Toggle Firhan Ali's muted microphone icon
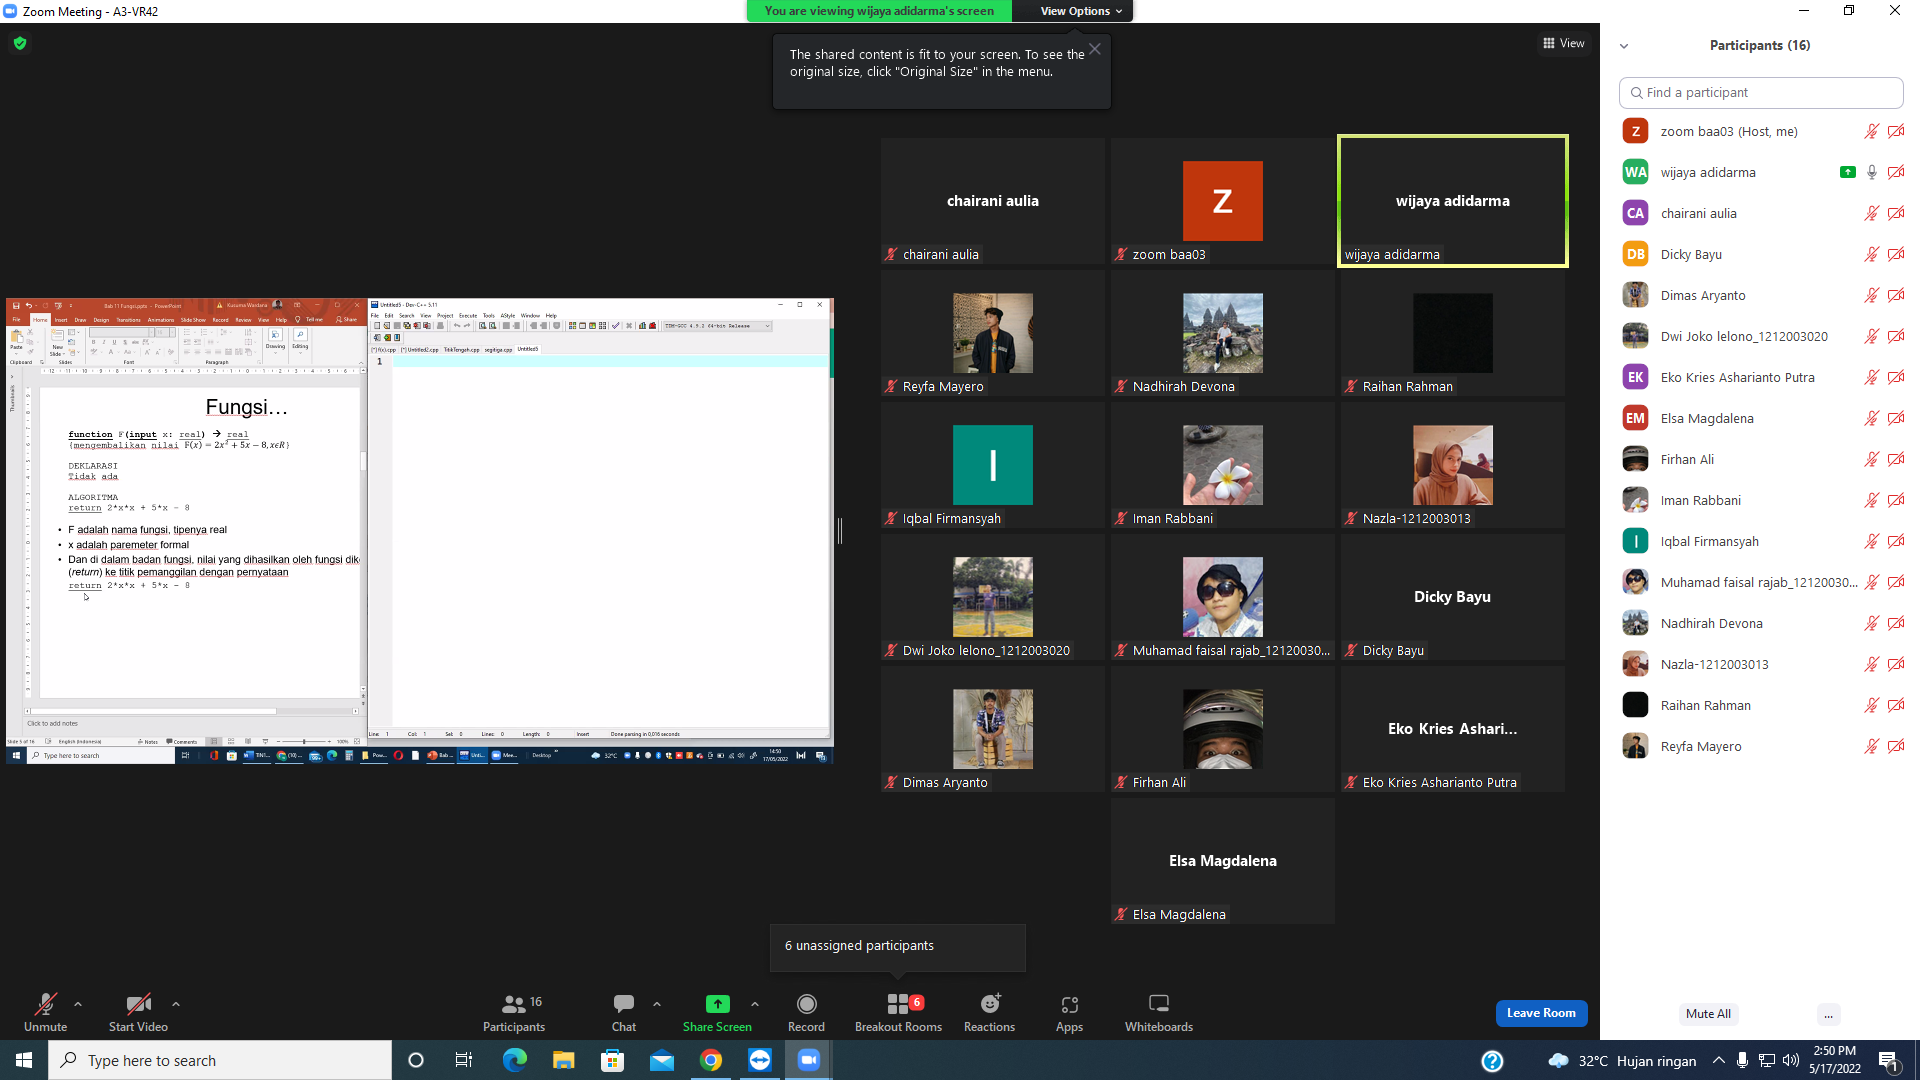This screenshot has width=1920, height=1080. (1872, 459)
